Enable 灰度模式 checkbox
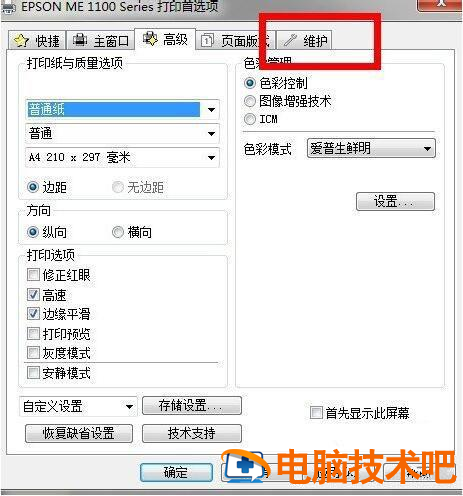The width and height of the screenshot is (463, 496). [33, 353]
